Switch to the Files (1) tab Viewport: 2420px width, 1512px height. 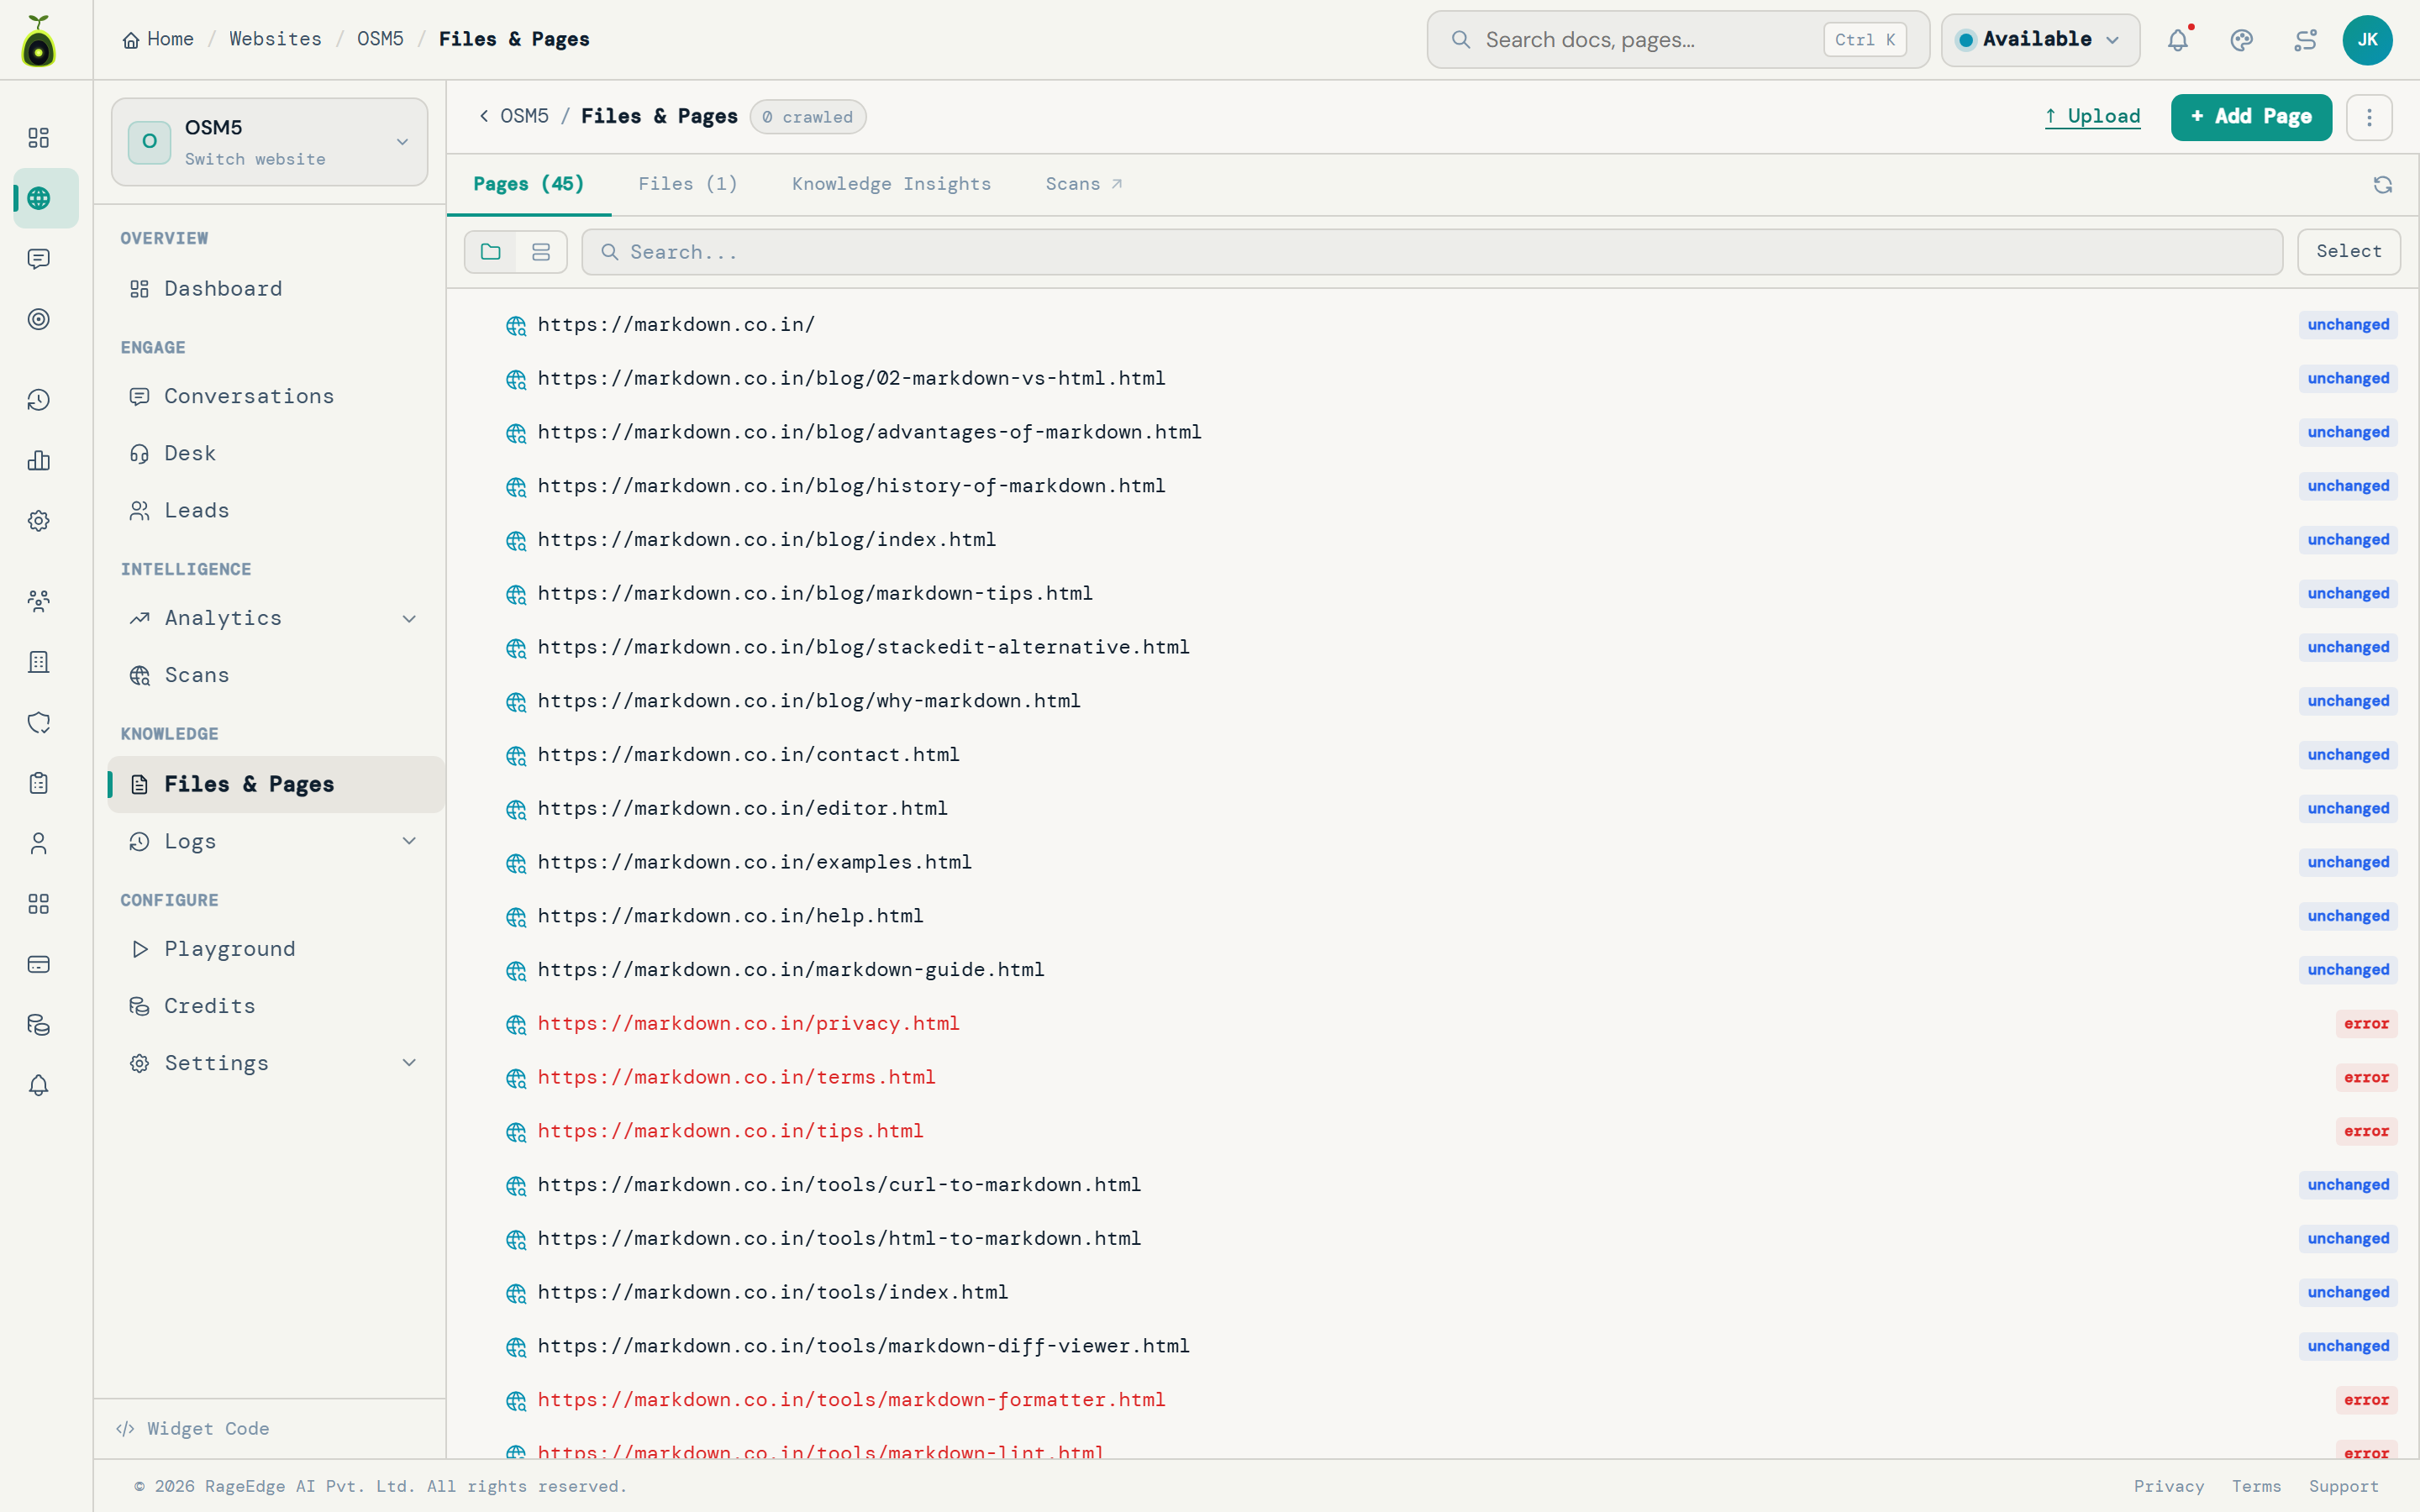tap(688, 184)
